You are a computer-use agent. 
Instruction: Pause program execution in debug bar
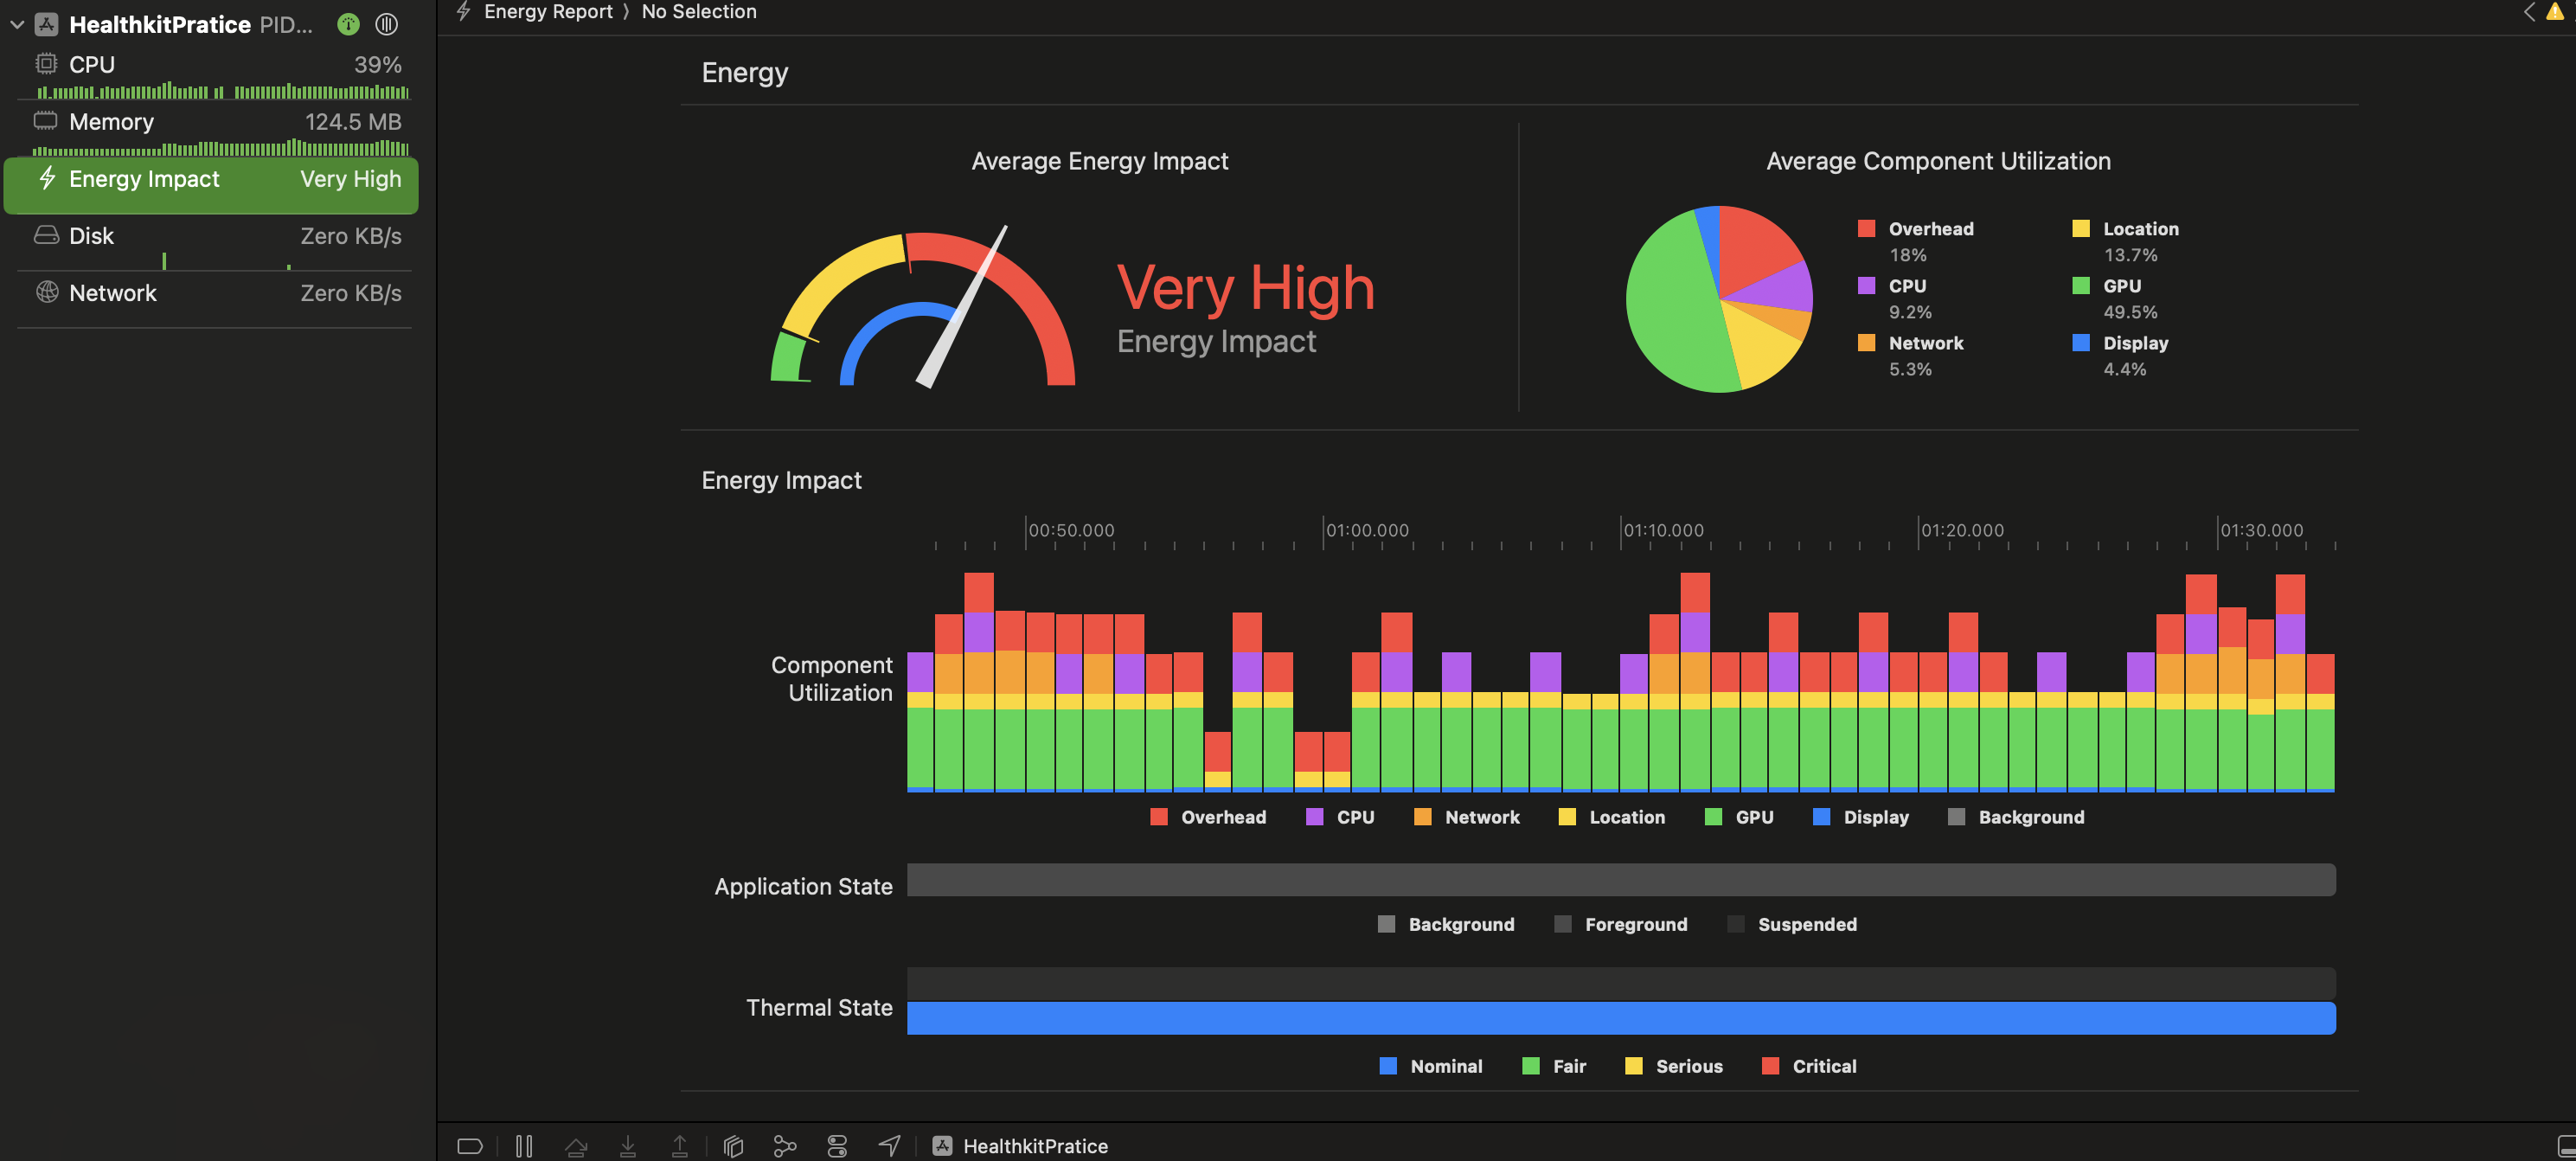point(524,1146)
